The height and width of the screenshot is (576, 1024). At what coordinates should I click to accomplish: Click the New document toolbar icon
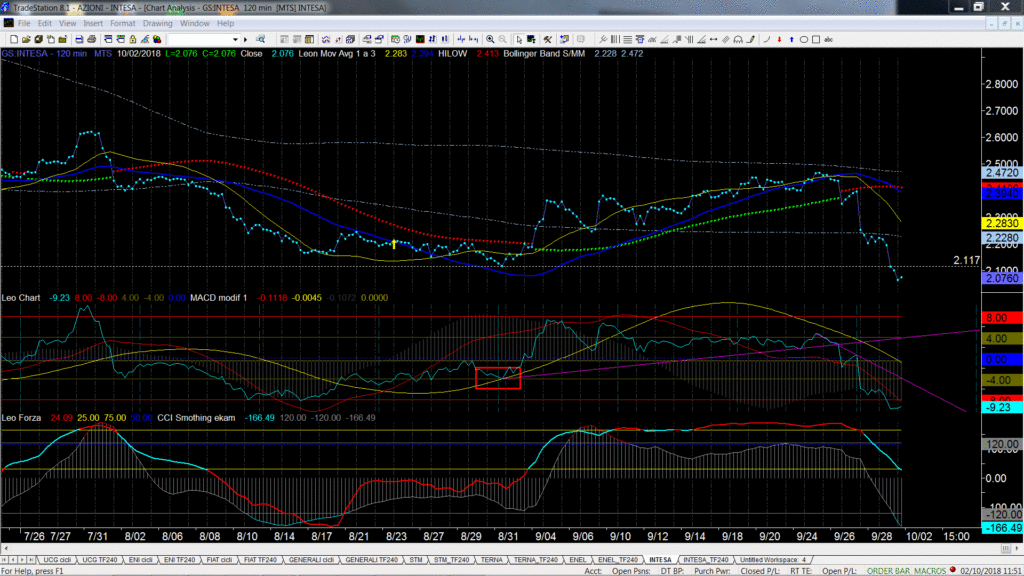[14, 40]
